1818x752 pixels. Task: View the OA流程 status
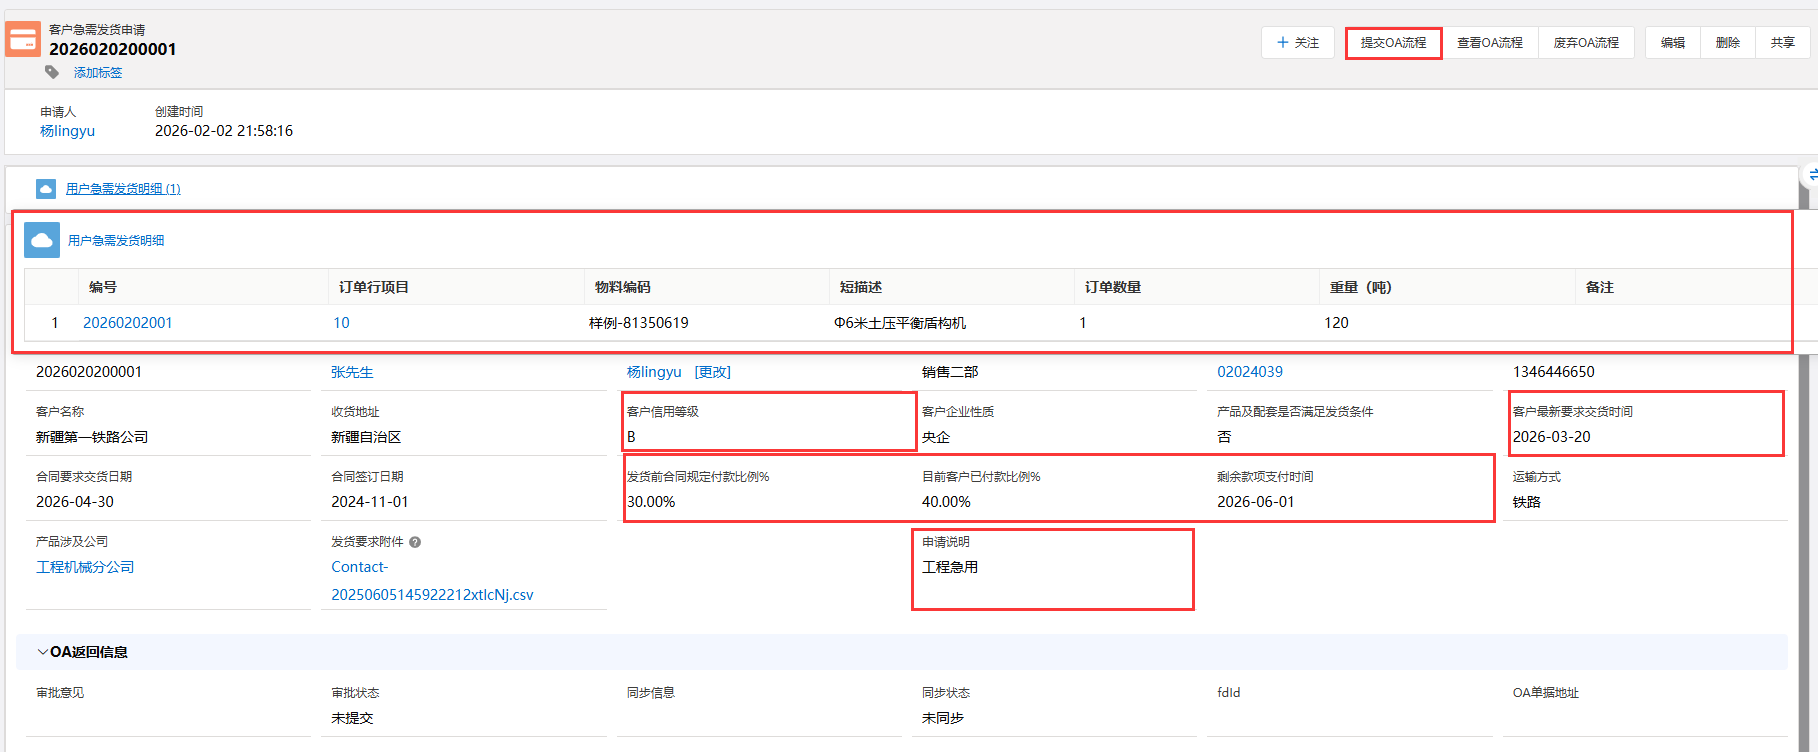pyautogui.click(x=1489, y=43)
